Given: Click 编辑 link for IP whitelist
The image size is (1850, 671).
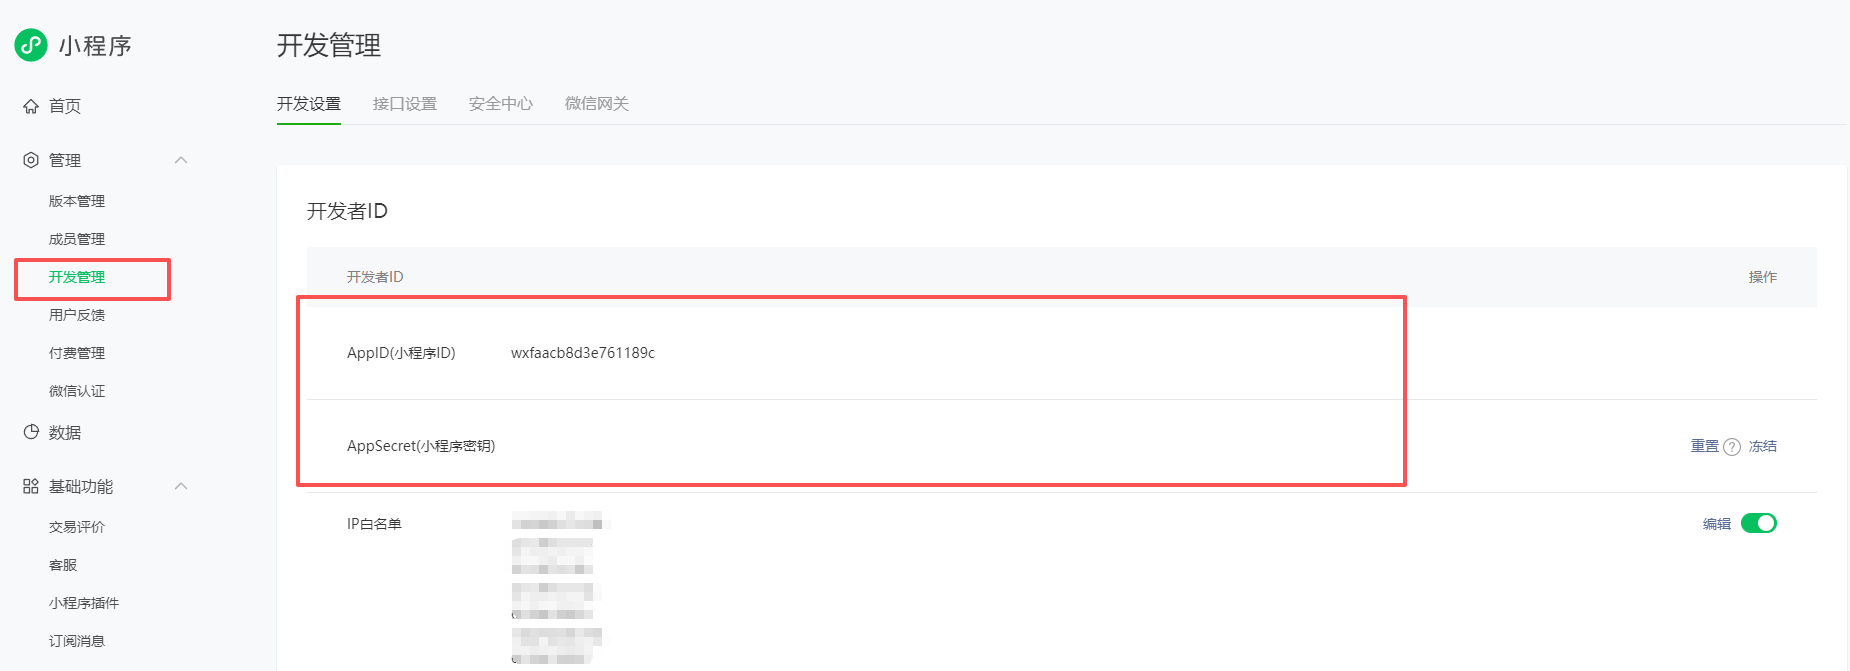Looking at the screenshot, I should (x=1716, y=524).
